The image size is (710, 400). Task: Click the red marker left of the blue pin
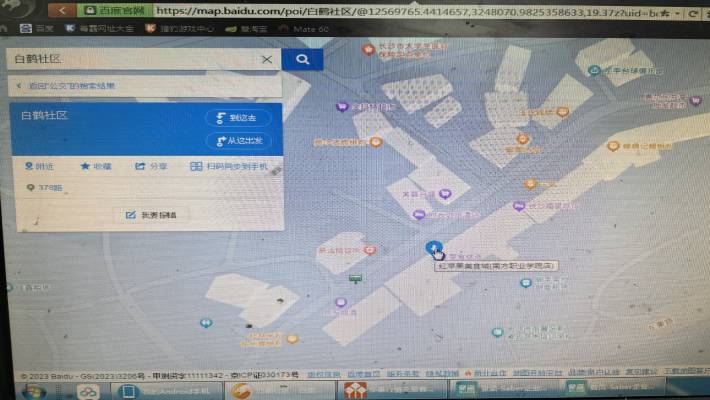coord(370,250)
